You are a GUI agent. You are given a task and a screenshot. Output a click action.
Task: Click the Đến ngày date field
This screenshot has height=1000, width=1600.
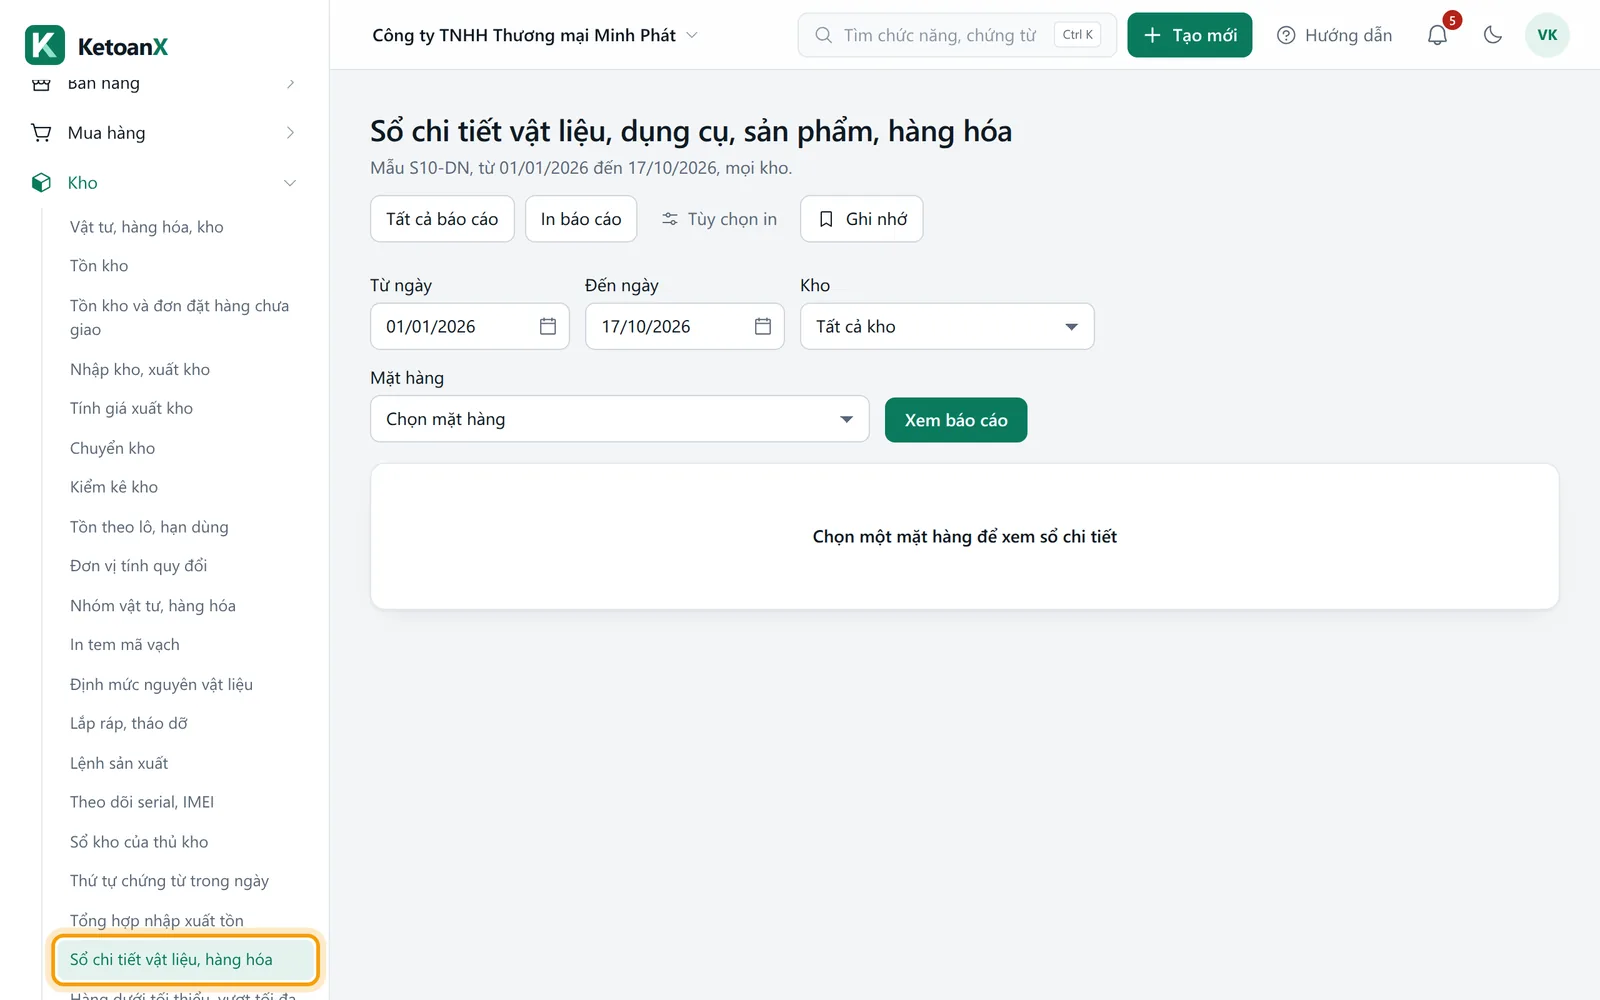(x=685, y=326)
